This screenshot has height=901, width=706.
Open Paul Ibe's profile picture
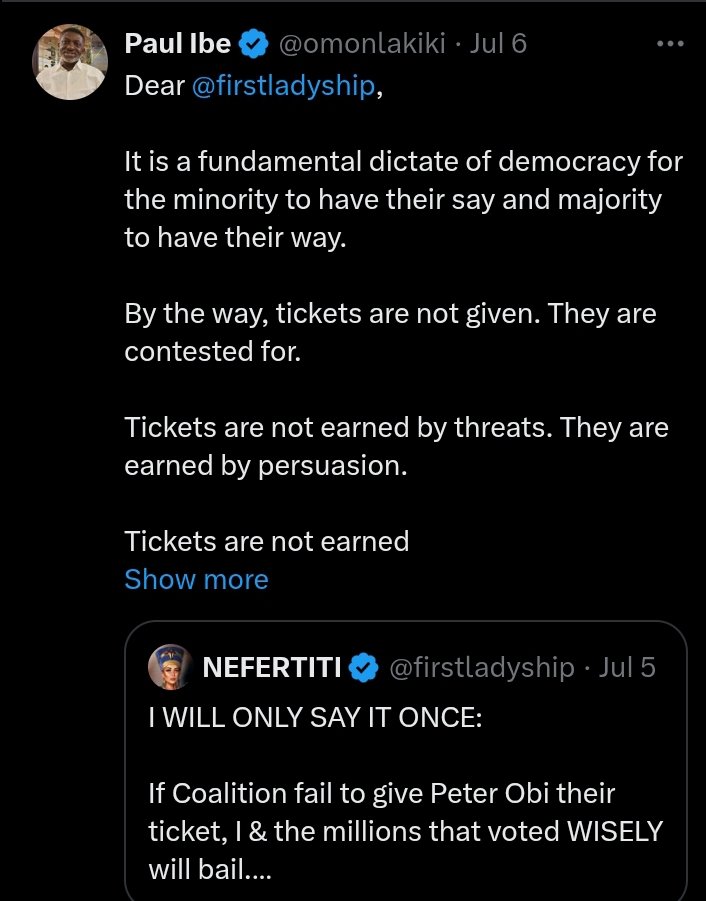point(71,63)
